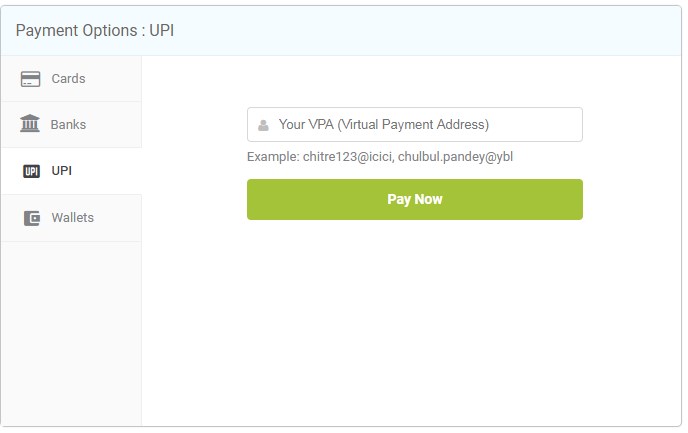This screenshot has width=688, height=433.
Task: Select the UPI tab label
Action: (61, 171)
